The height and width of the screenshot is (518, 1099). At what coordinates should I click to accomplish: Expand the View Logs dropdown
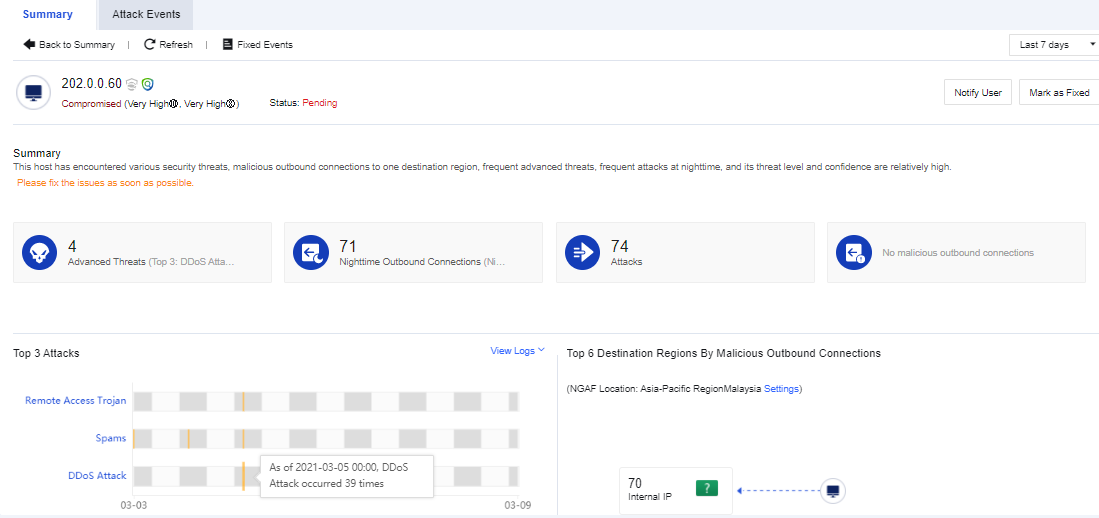(517, 351)
